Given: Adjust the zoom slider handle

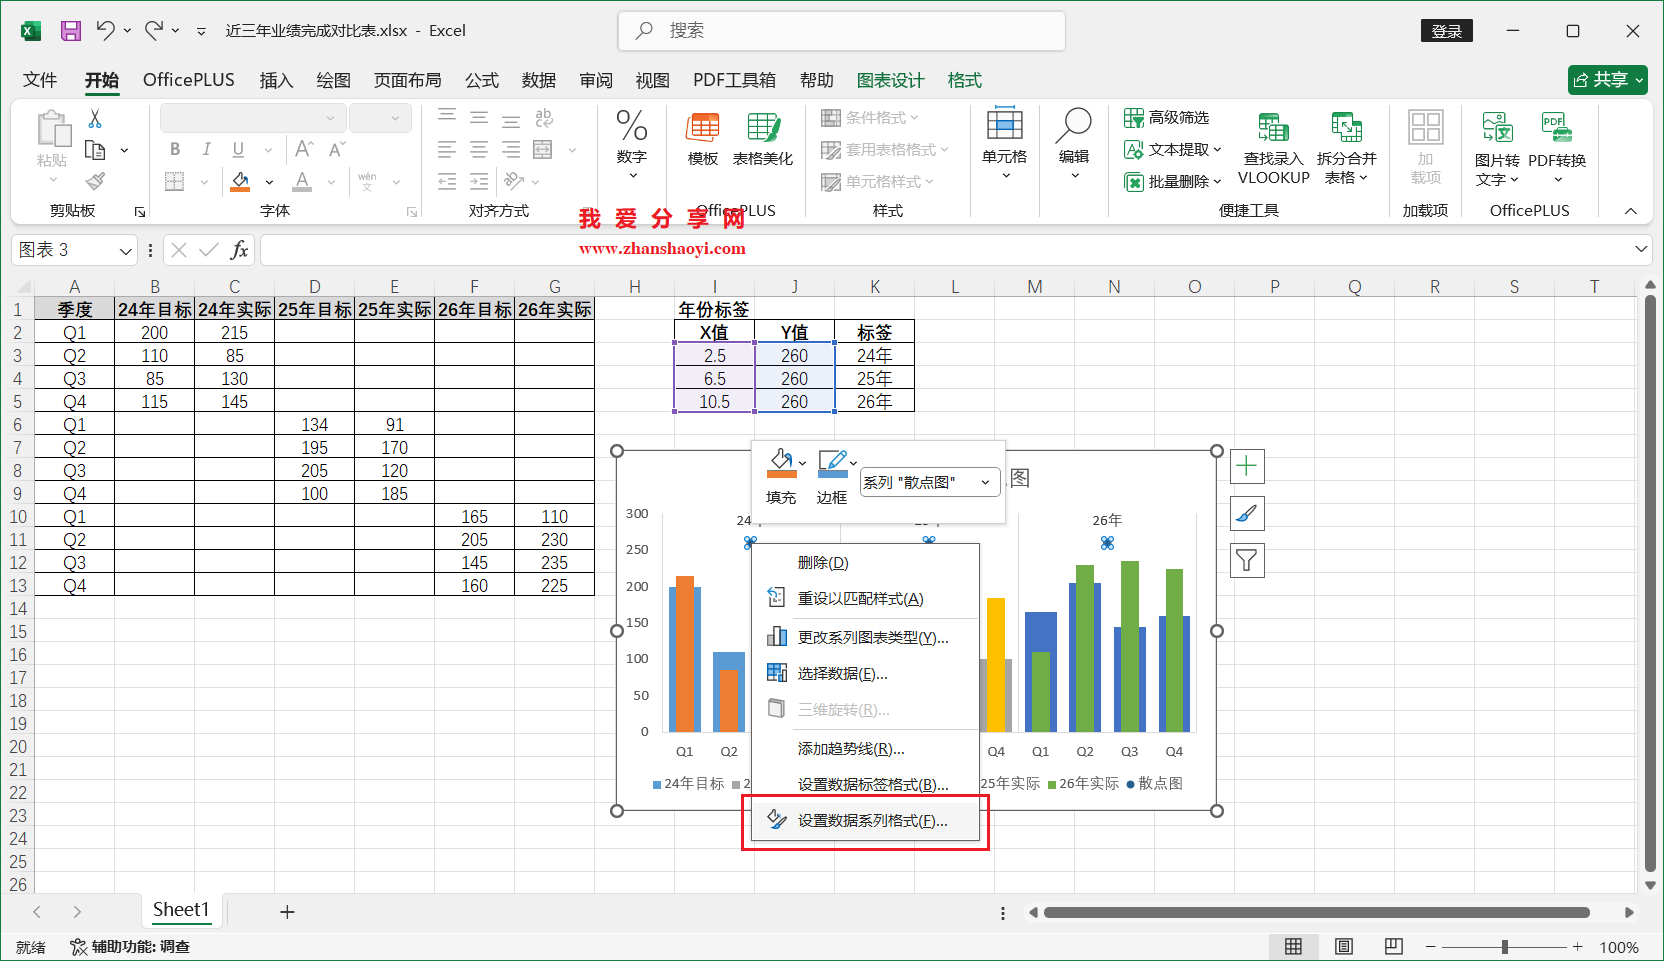Looking at the screenshot, I should pos(1504,946).
